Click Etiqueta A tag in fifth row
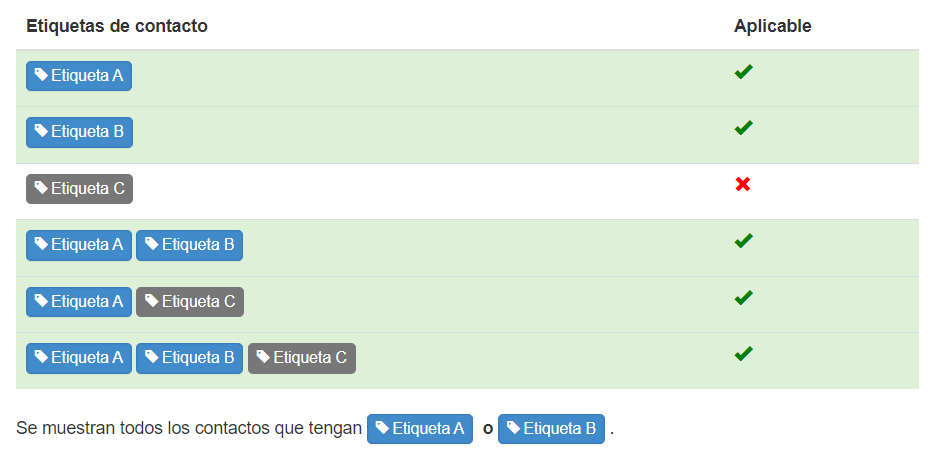 coord(79,302)
